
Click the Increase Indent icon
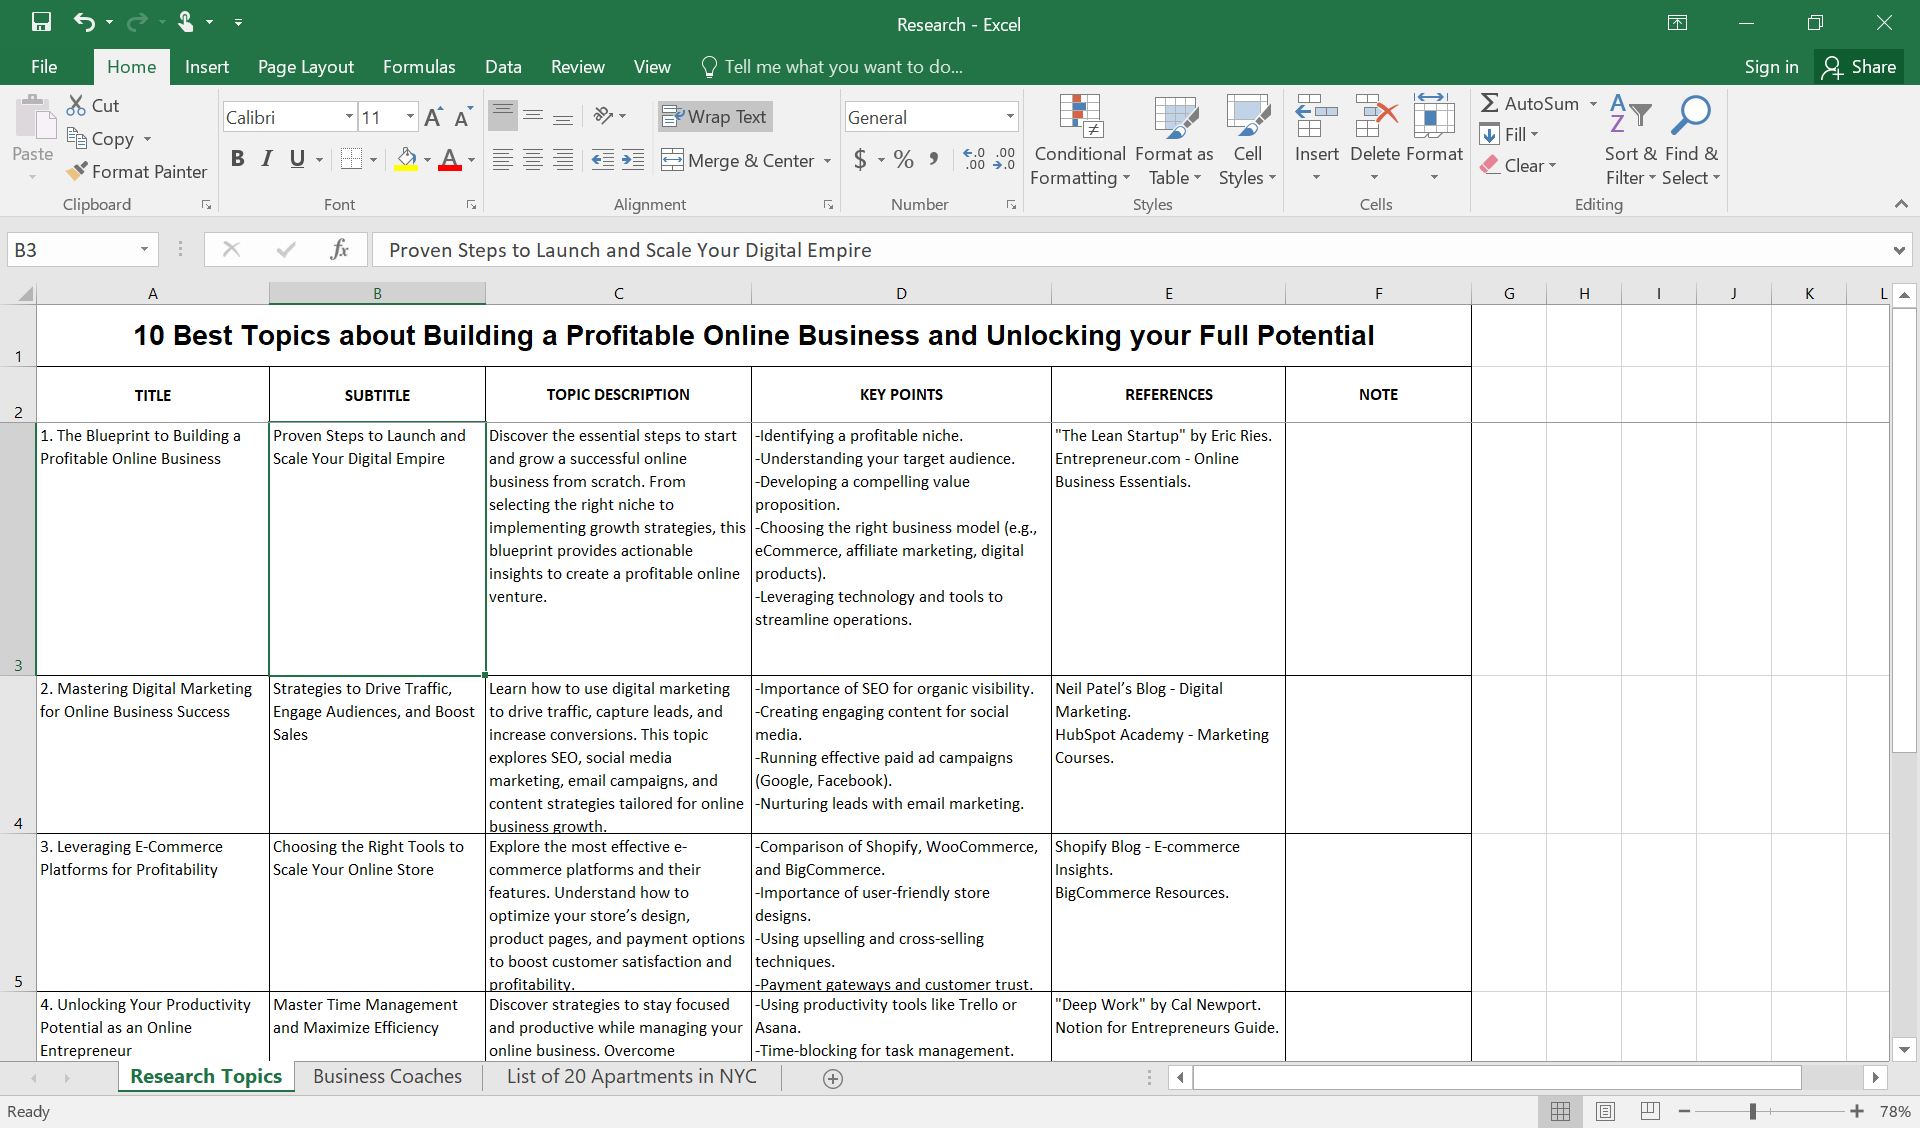click(x=633, y=160)
